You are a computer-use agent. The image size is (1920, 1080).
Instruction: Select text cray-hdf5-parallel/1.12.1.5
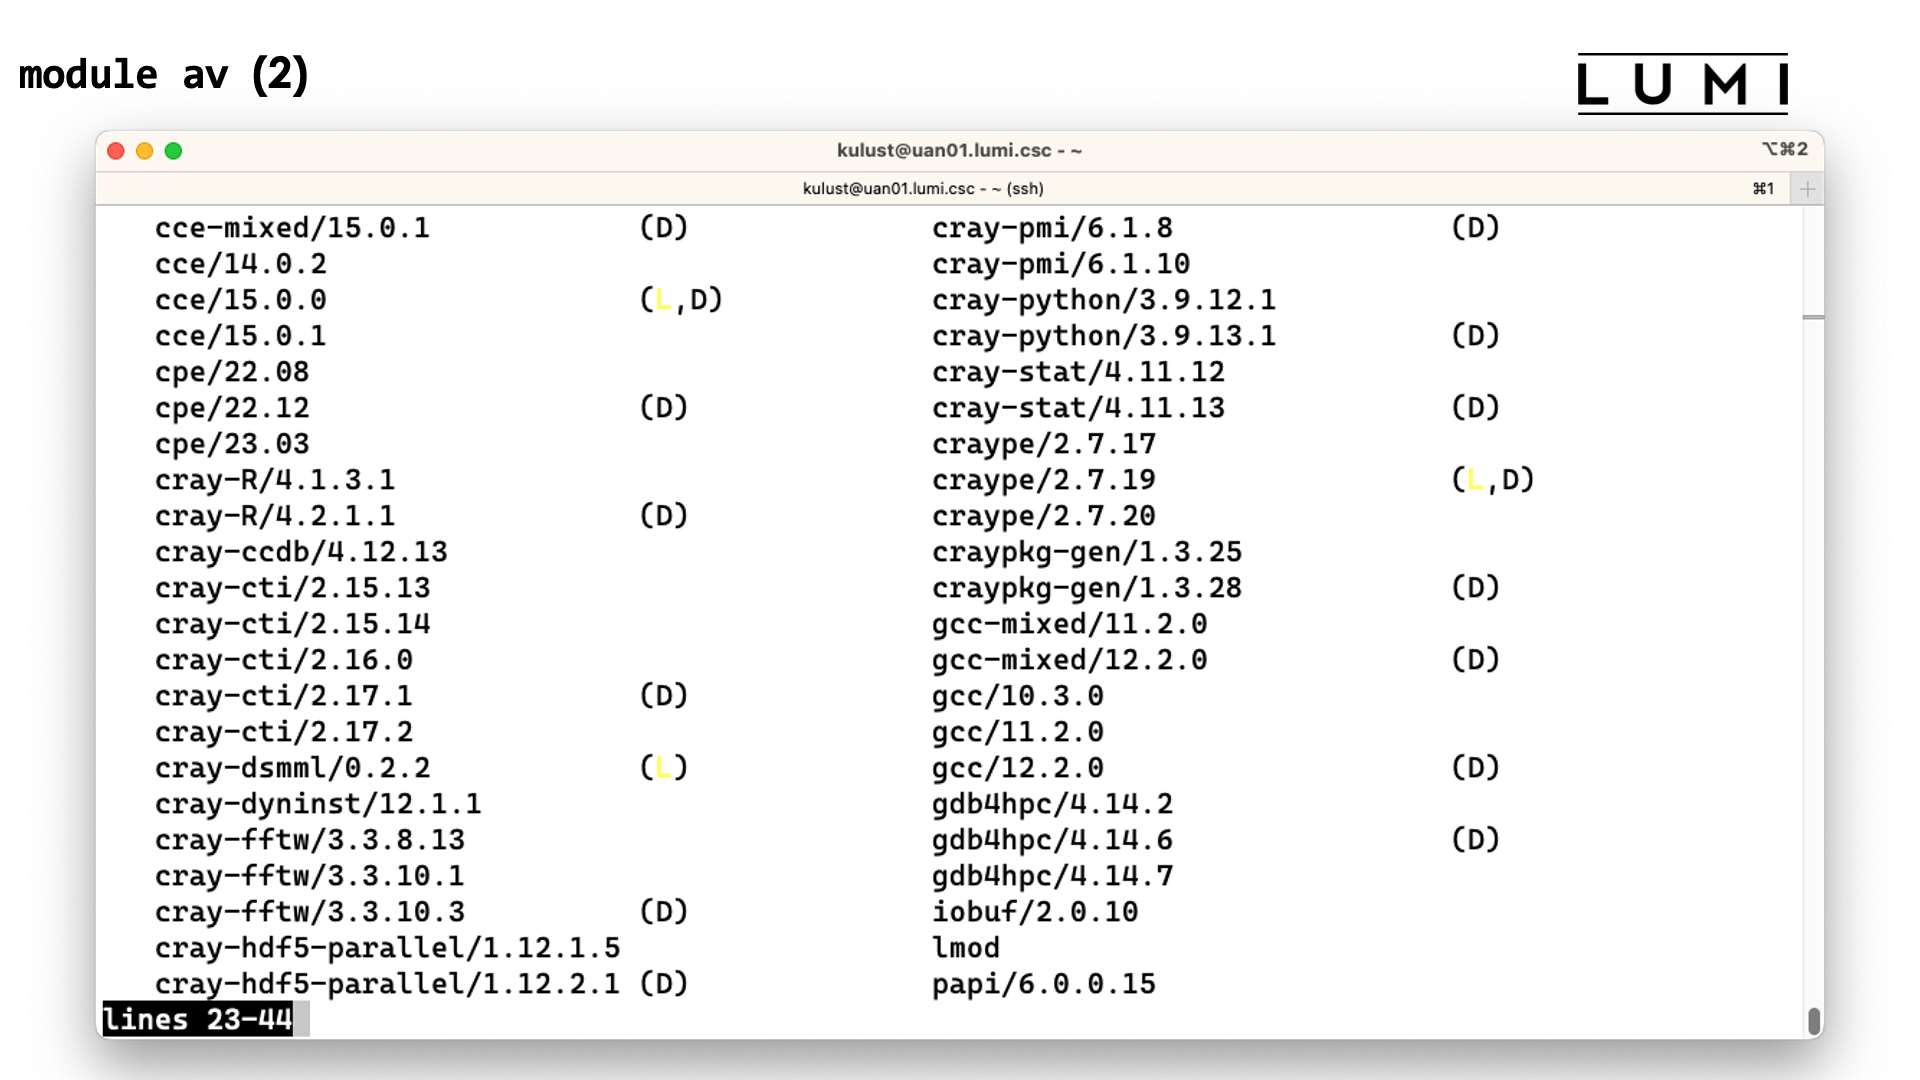coord(387,948)
